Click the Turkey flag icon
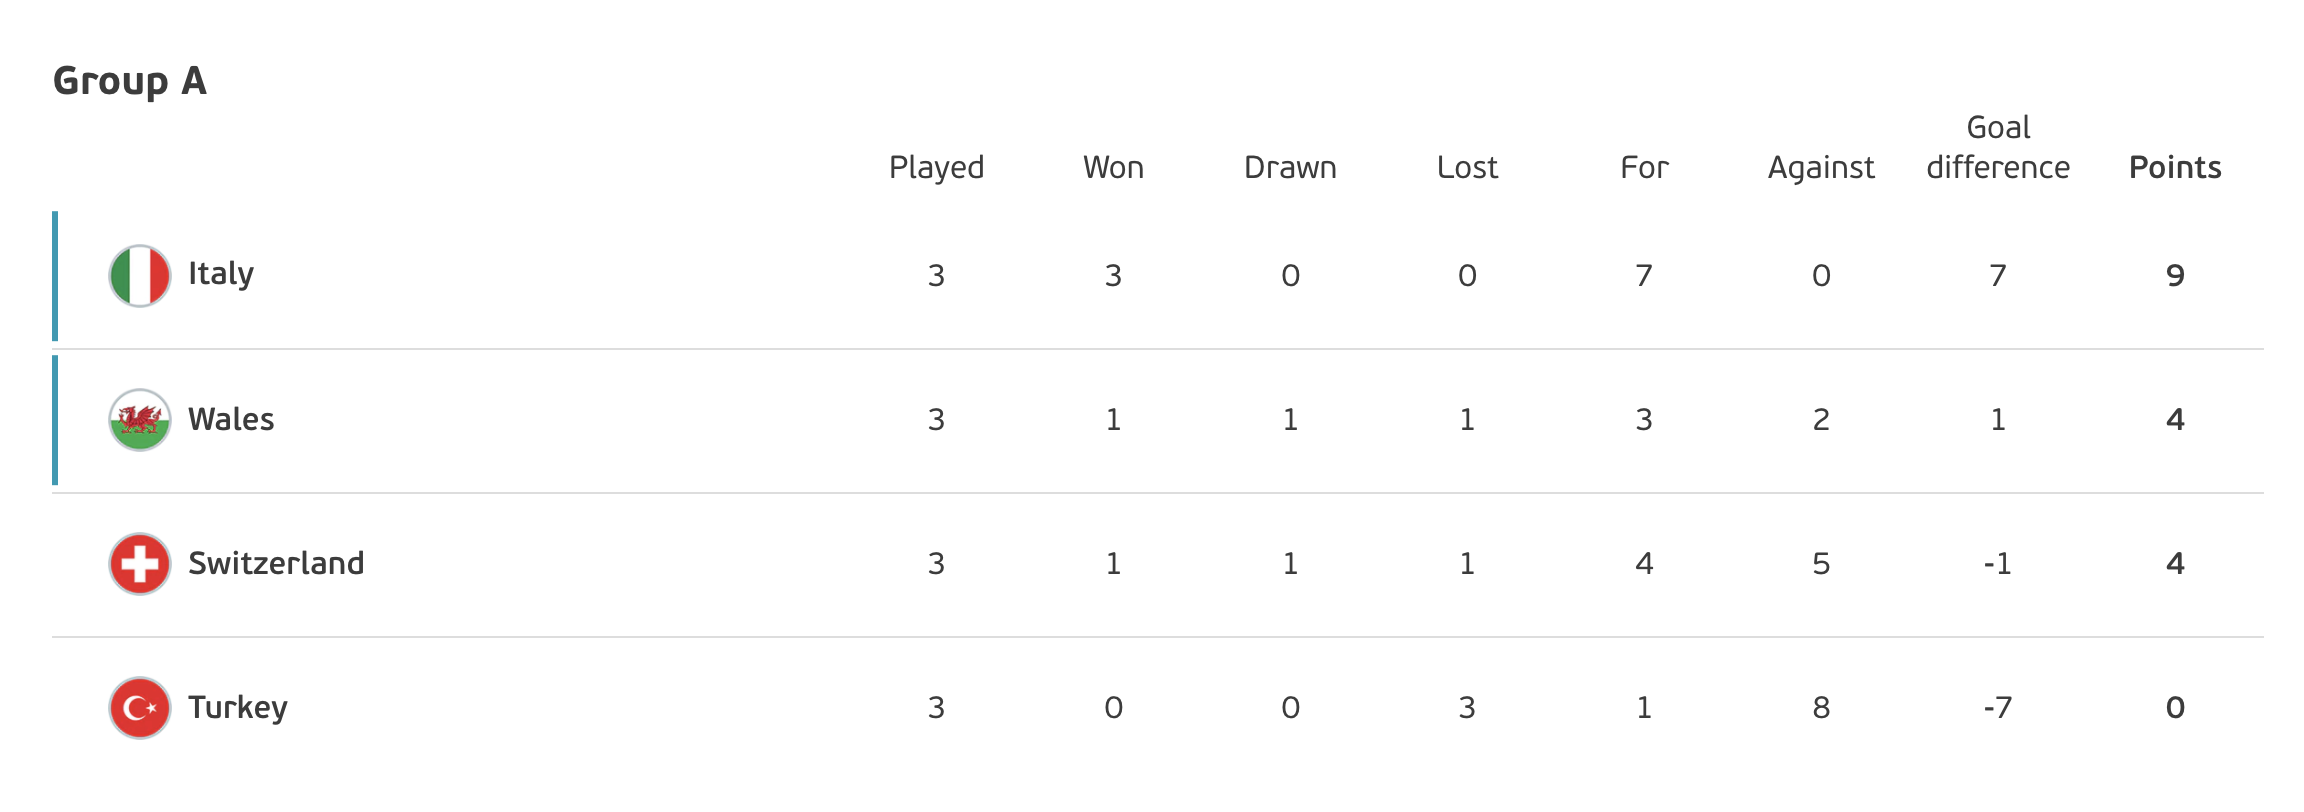 (139, 708)
